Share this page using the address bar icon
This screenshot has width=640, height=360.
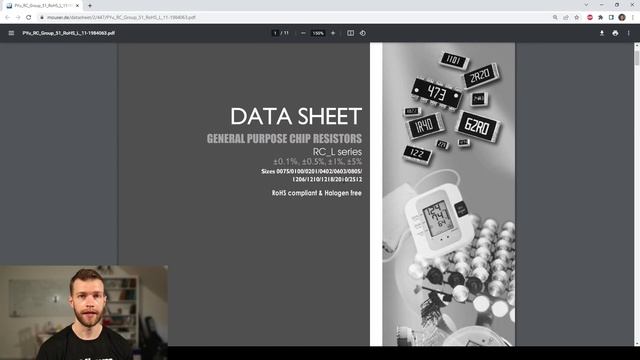pyautogui.click(x=566, y=18)
